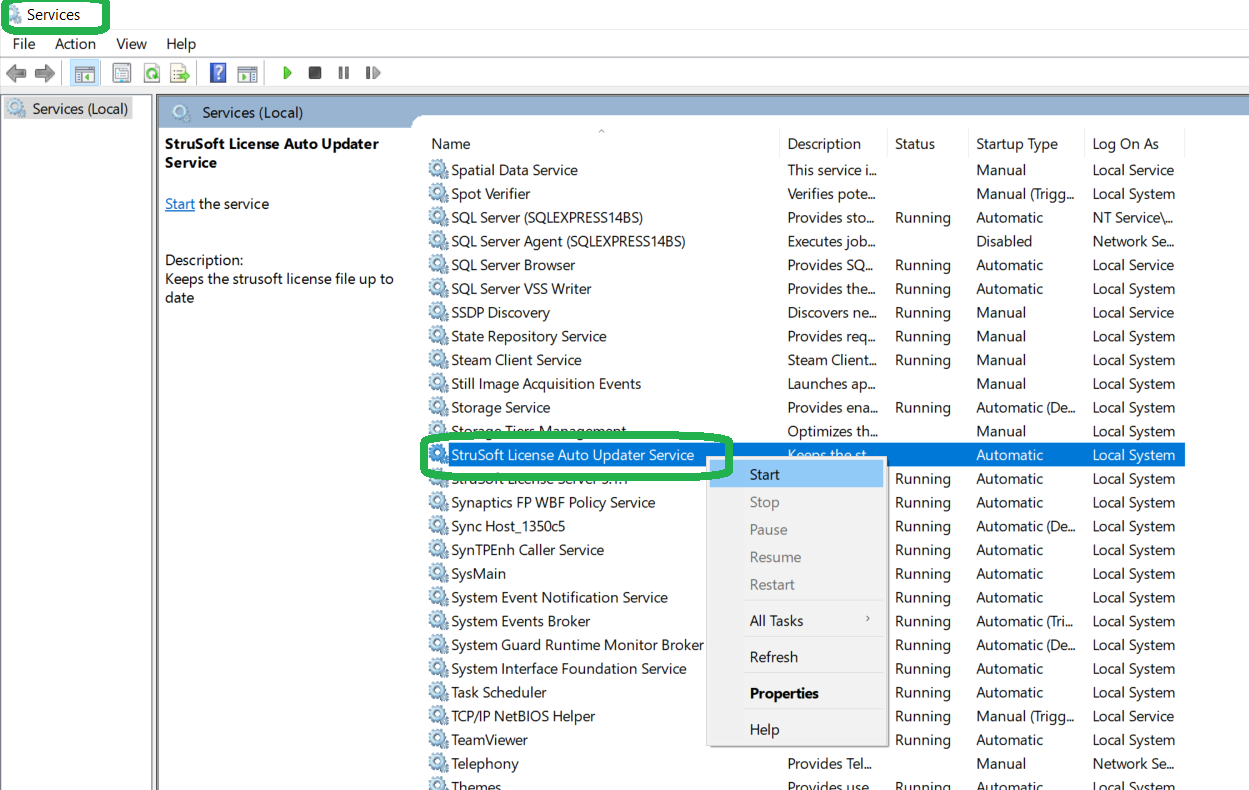This screenshot has height=790, width=1249.
Task: Click Manual (Trigg... startup of Spot Verifier
Action: pyautogui.click(x=1026, y=193)
